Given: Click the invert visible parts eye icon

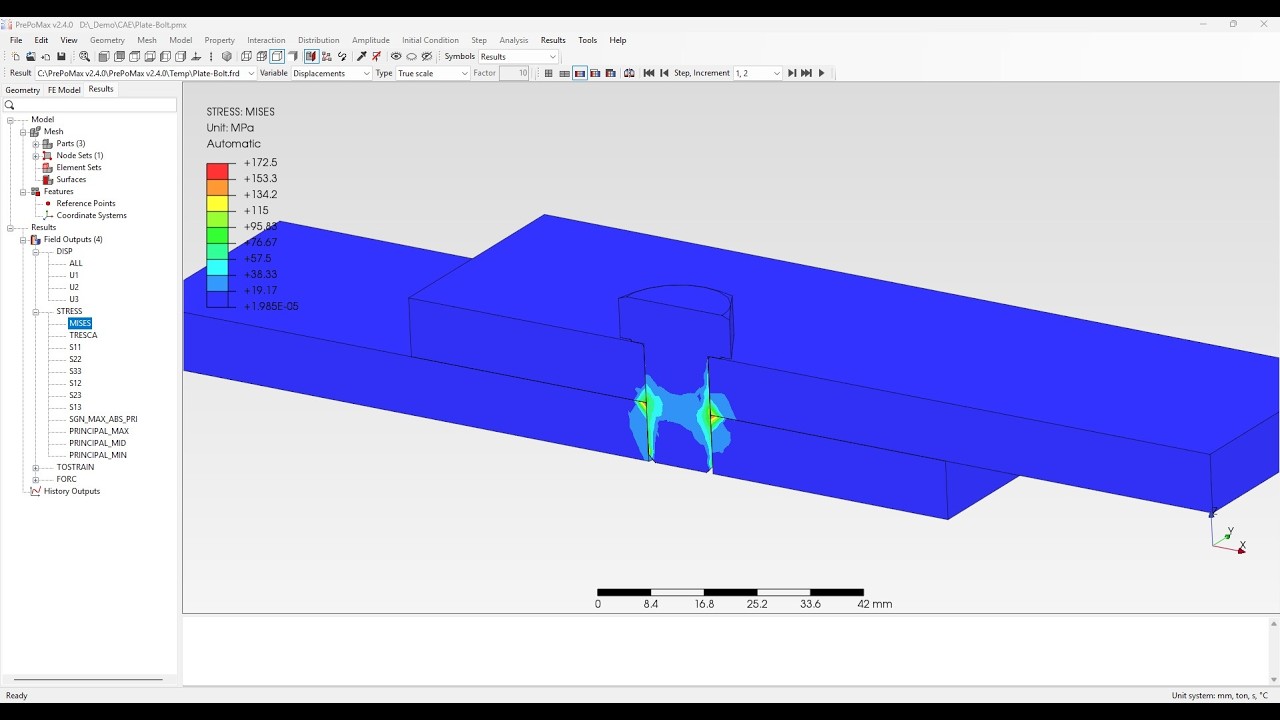Looking at the screenshot, I should click(x=427, y=57).
